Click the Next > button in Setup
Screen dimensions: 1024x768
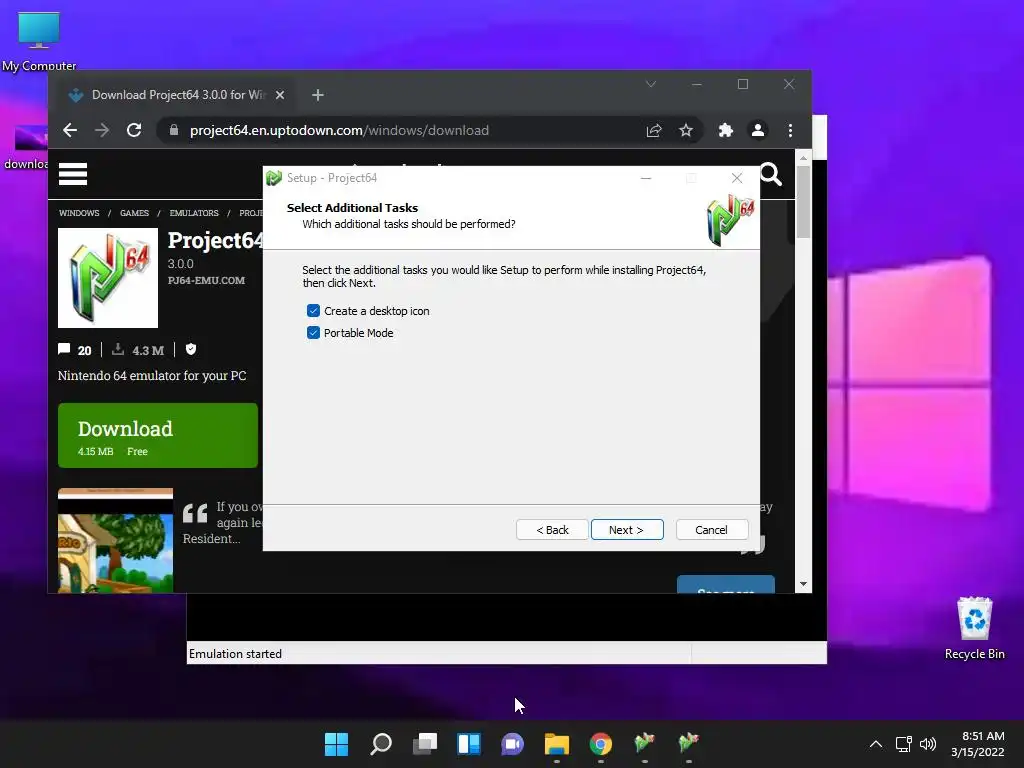pos(626,530)
